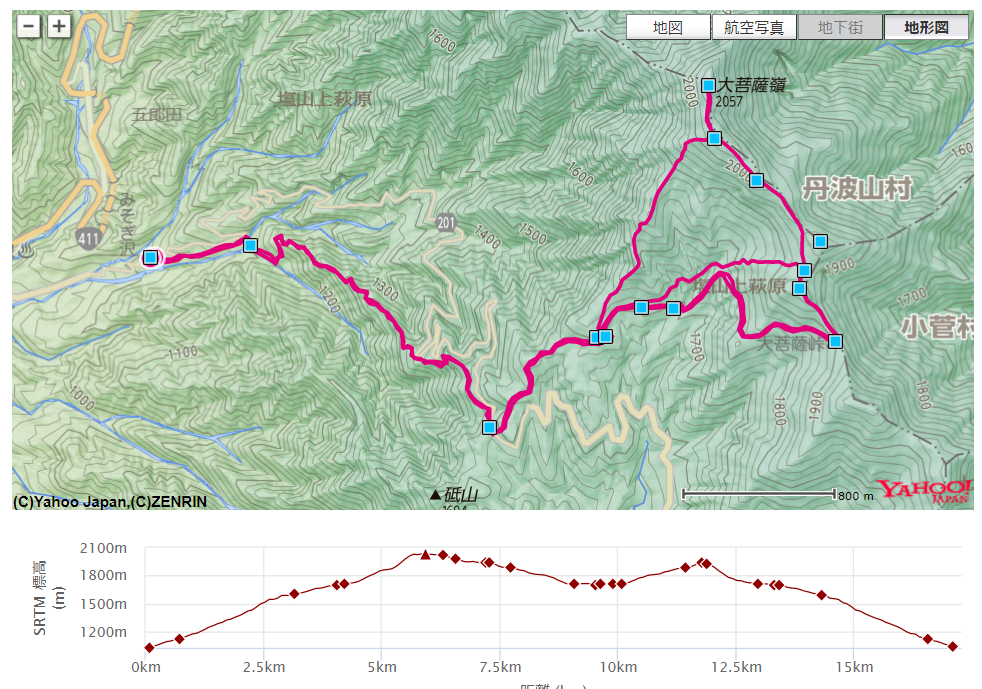Select the 地形図 terrain view

pyautogui.click(x=925, y=28)
